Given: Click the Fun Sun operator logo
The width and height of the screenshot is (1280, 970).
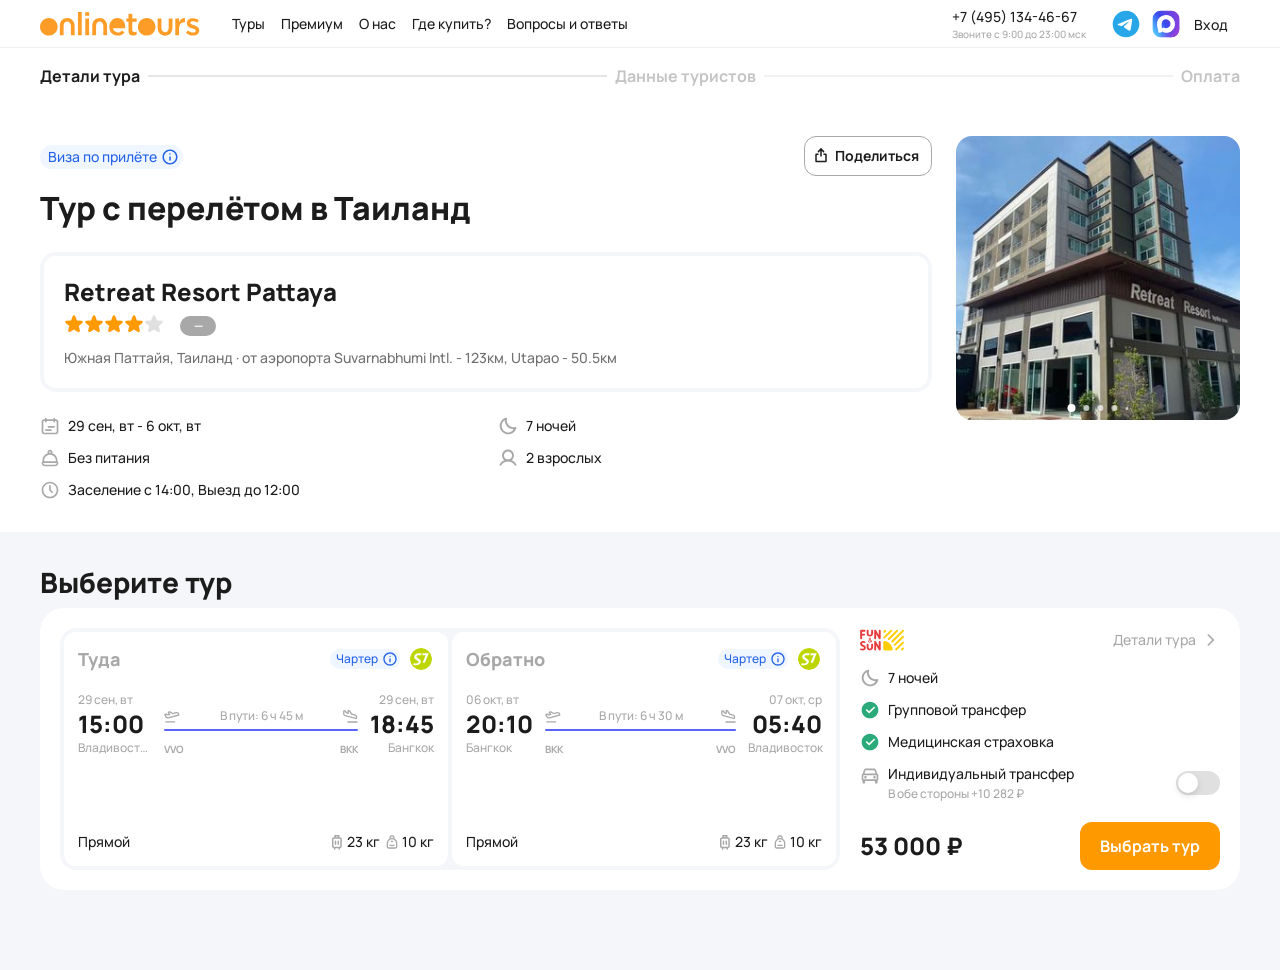Looking at the screenshot, I should 882,640.
